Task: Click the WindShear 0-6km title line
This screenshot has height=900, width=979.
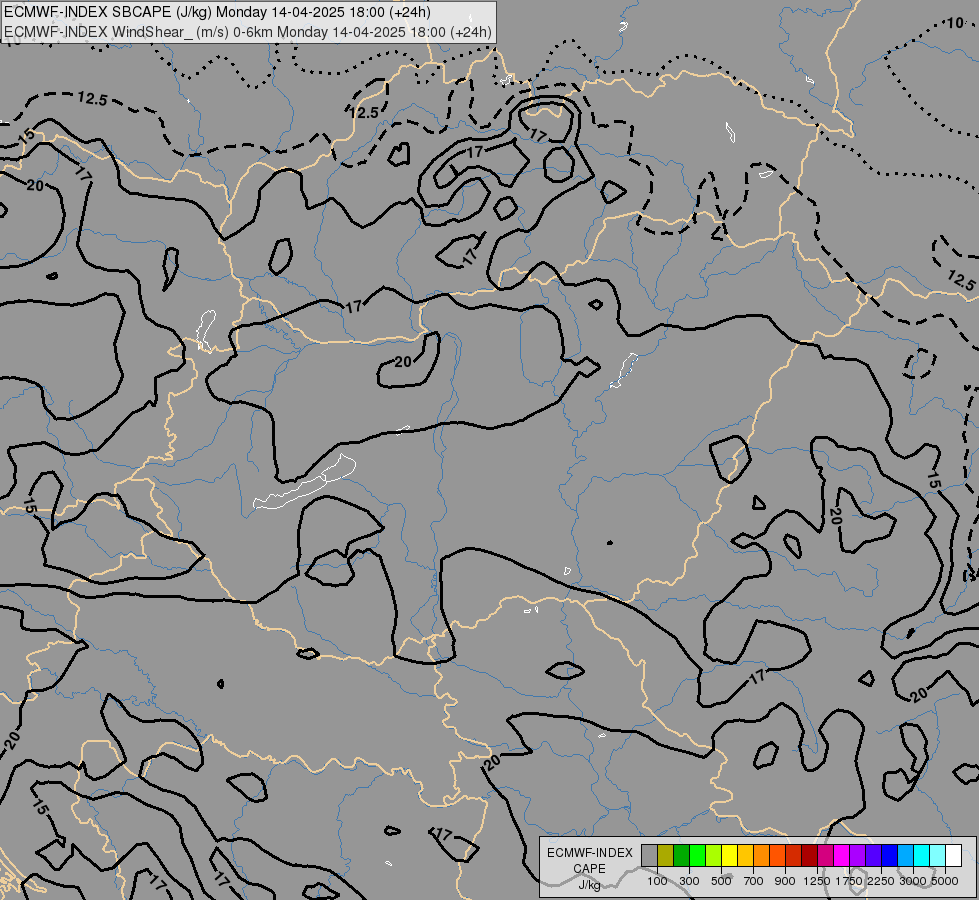Action: pyautogui.click(x=247, y=32)
